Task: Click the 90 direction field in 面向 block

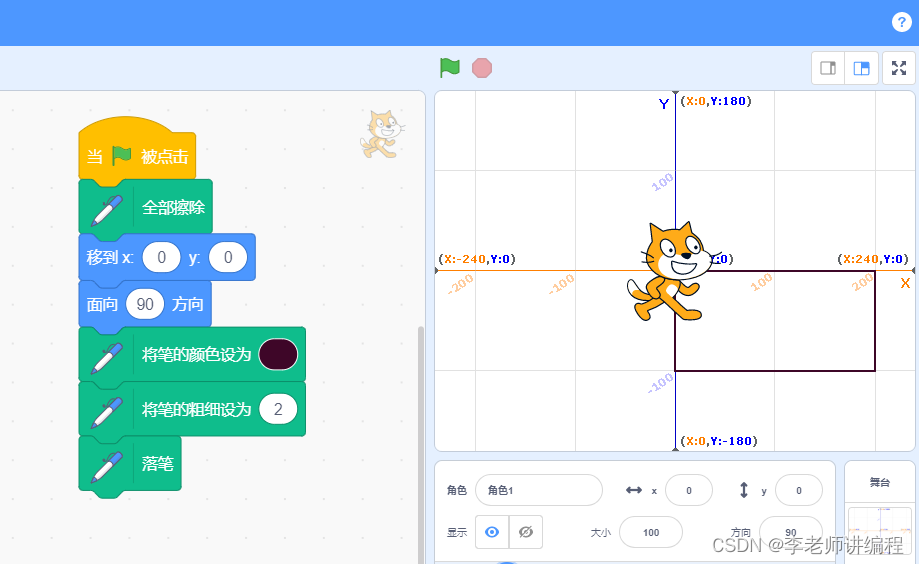Action: coord(145,304)
